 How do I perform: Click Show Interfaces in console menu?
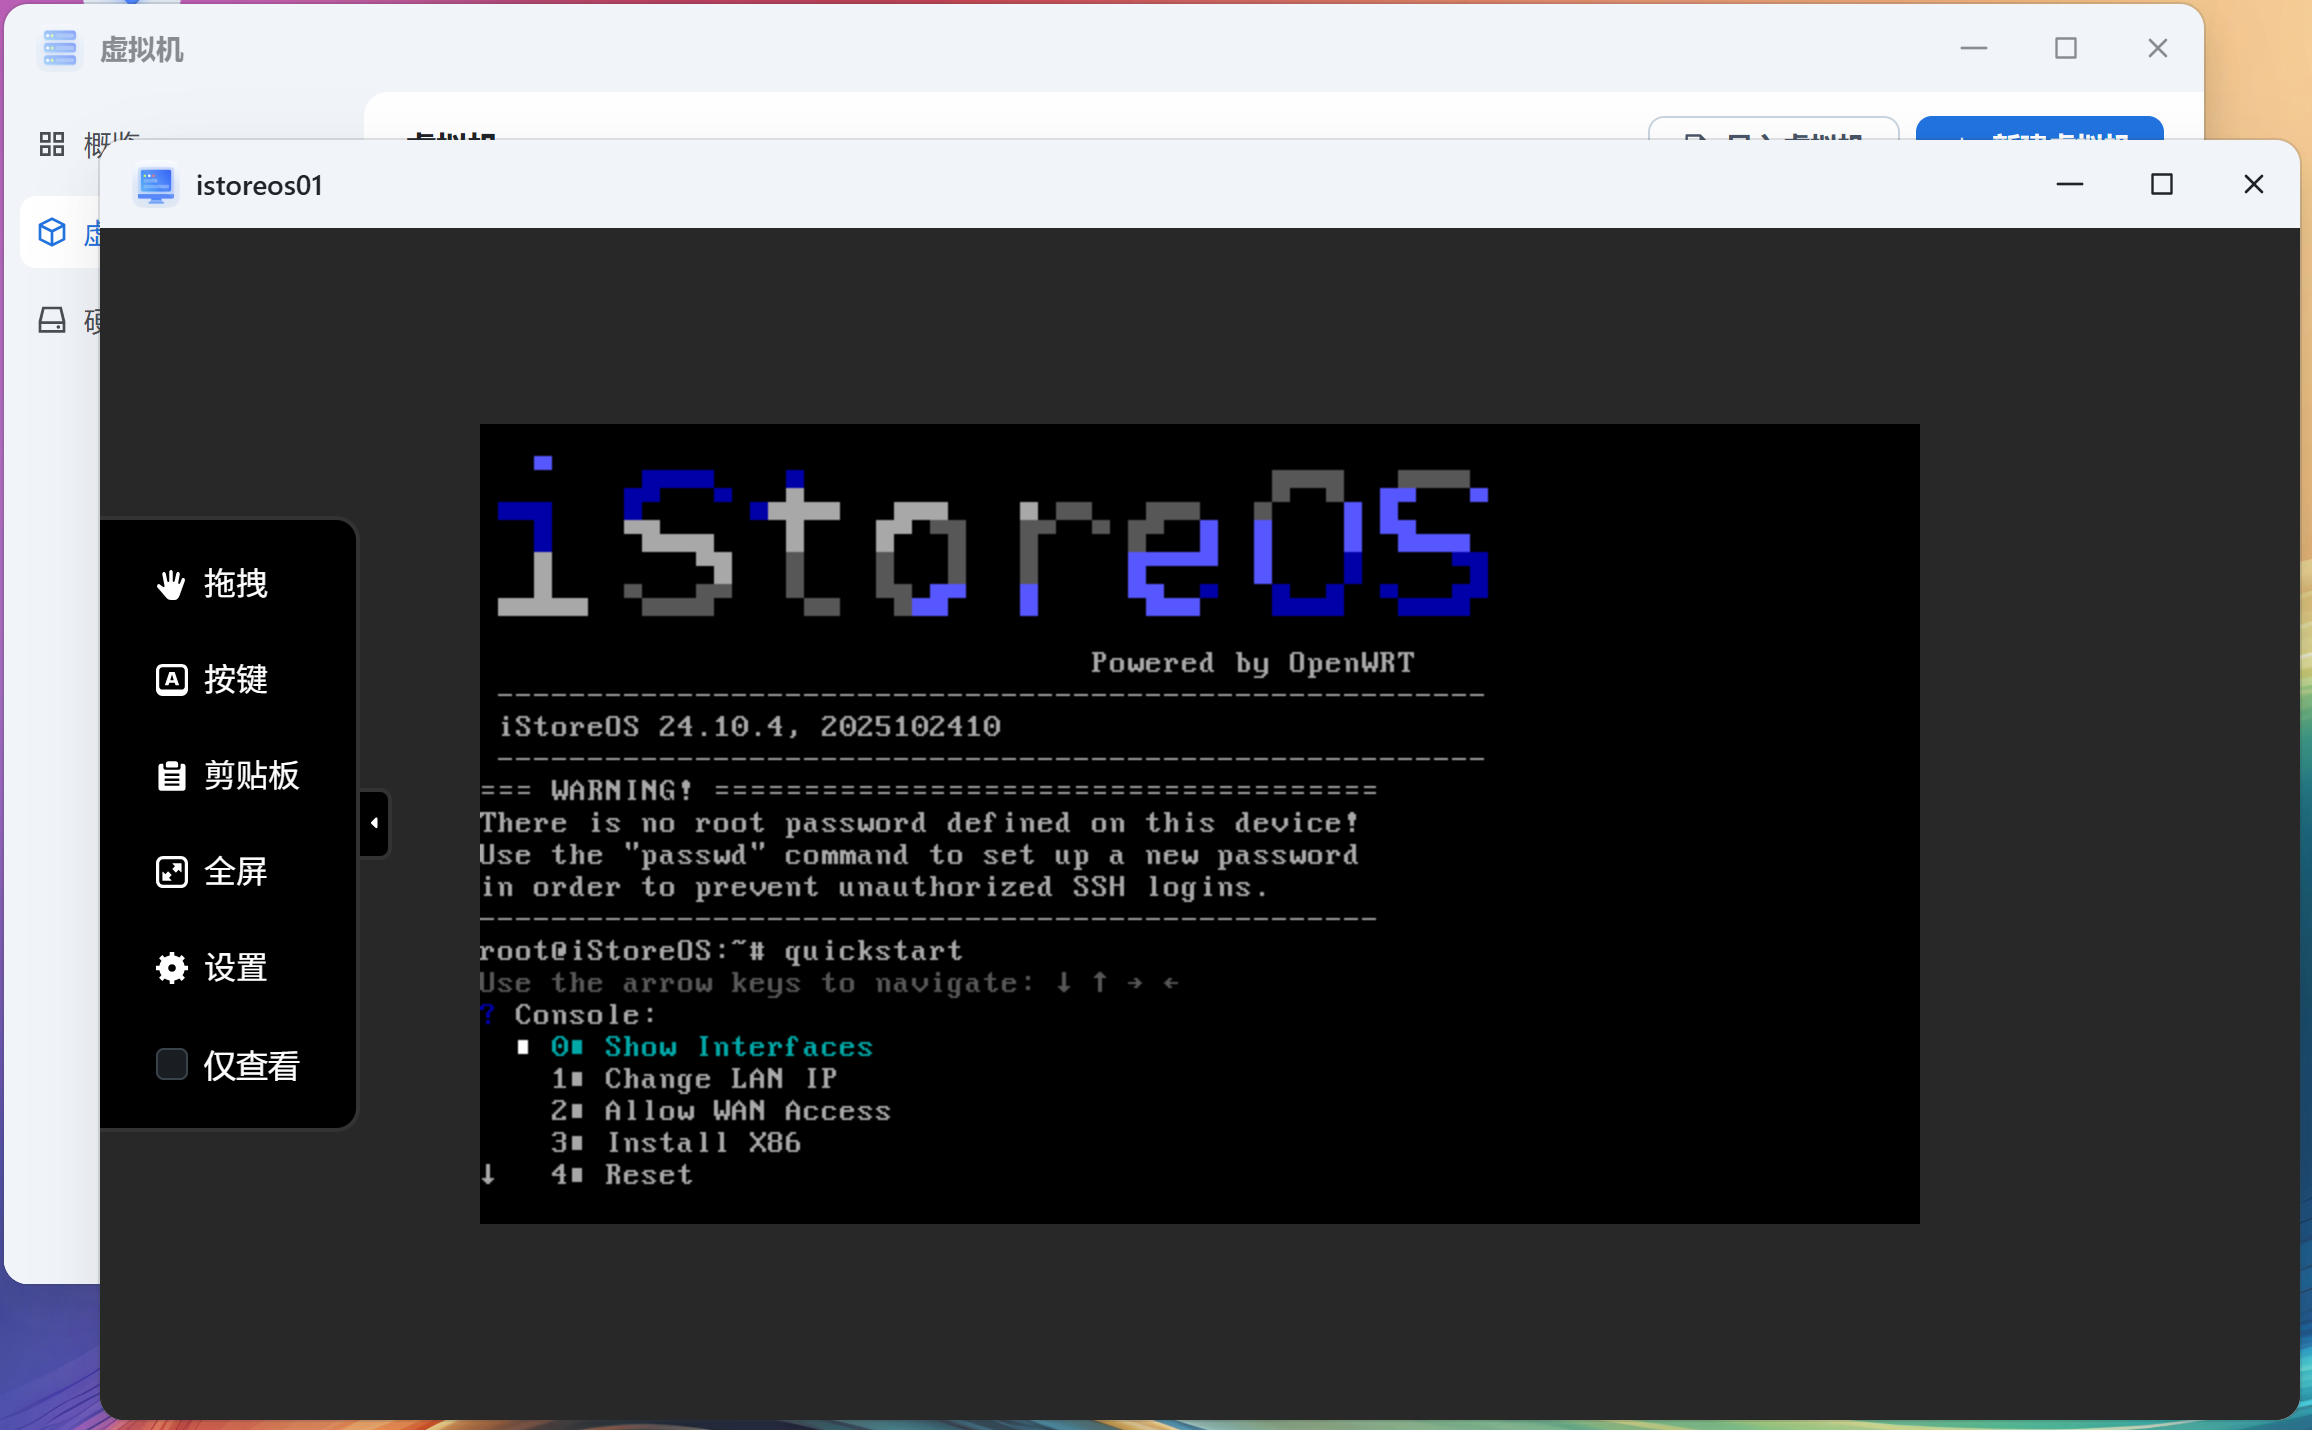click(x=737, y=1047)
